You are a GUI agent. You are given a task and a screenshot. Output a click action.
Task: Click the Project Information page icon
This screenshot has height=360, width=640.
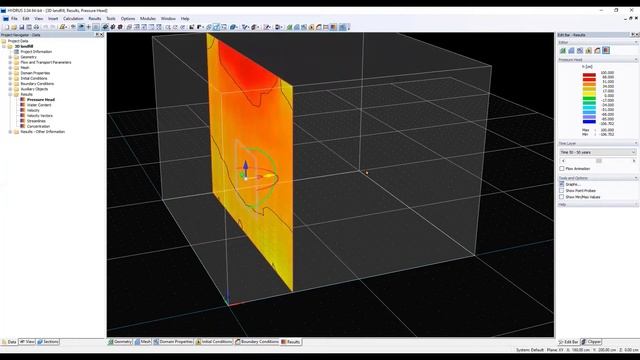[x=17, y=52]
